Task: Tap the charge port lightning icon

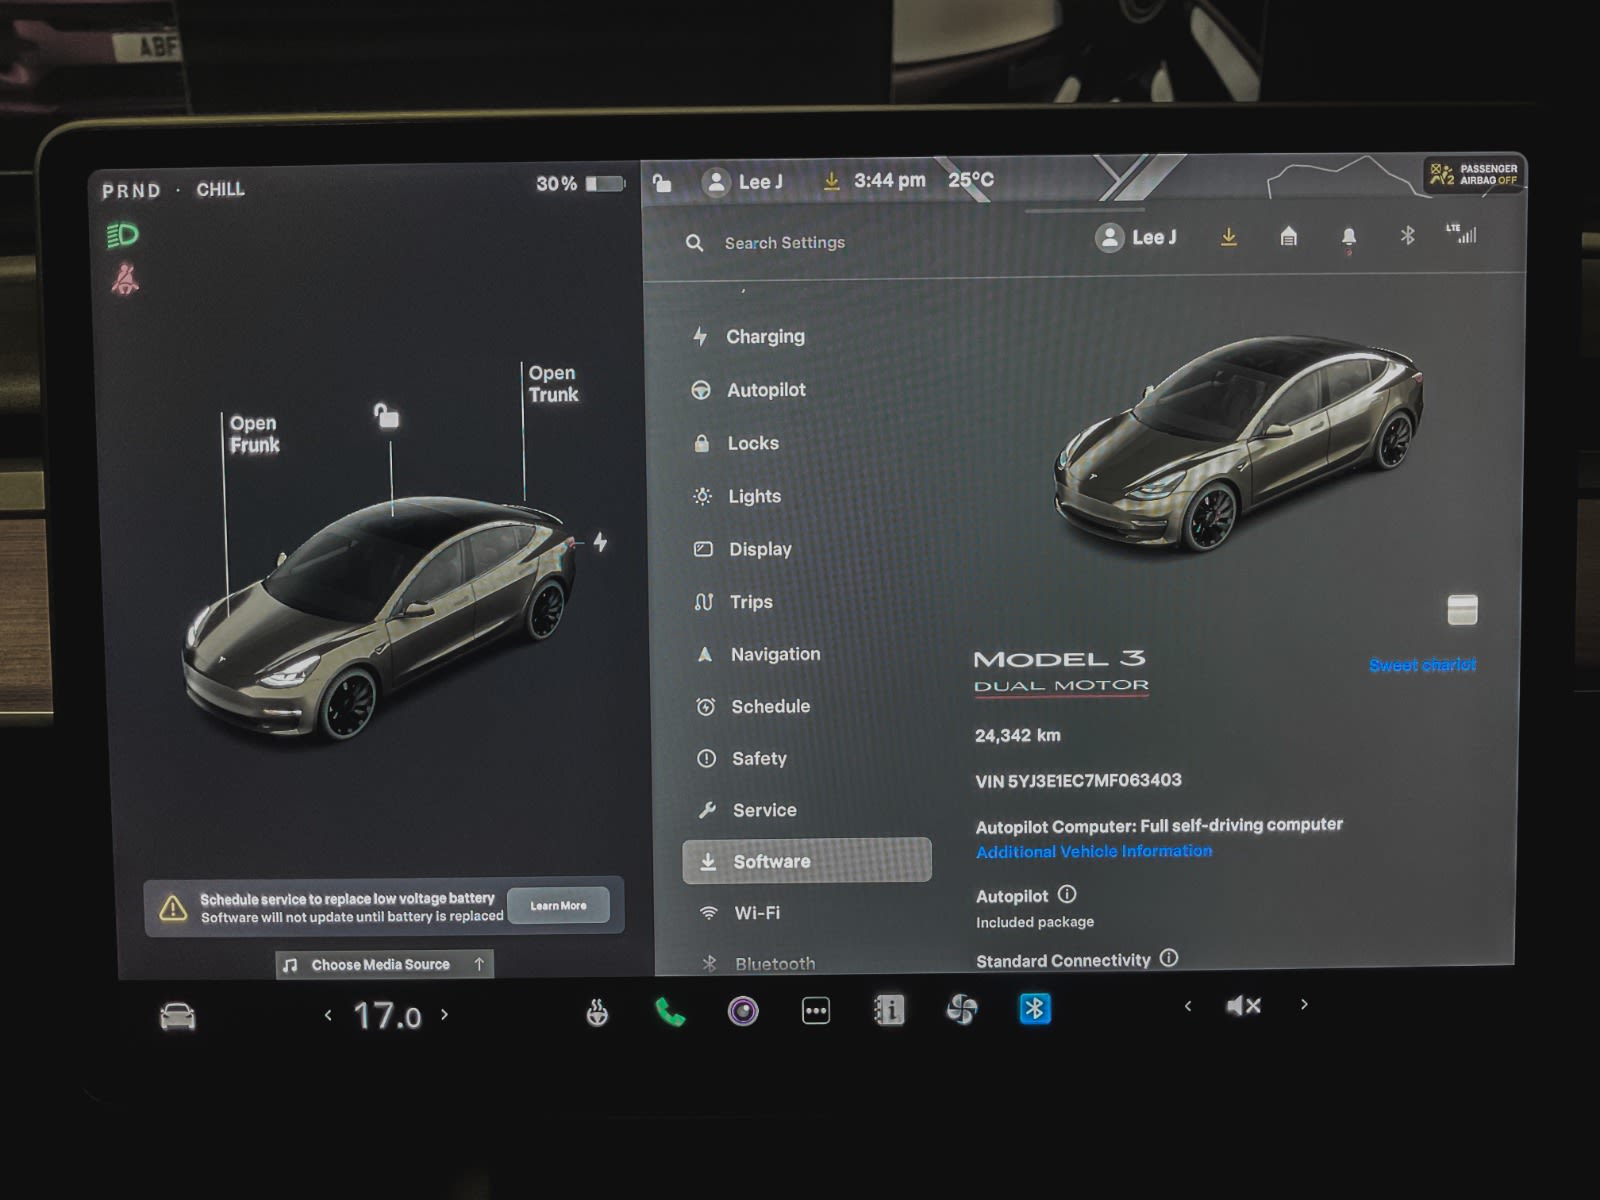Action: click(600, 542)
